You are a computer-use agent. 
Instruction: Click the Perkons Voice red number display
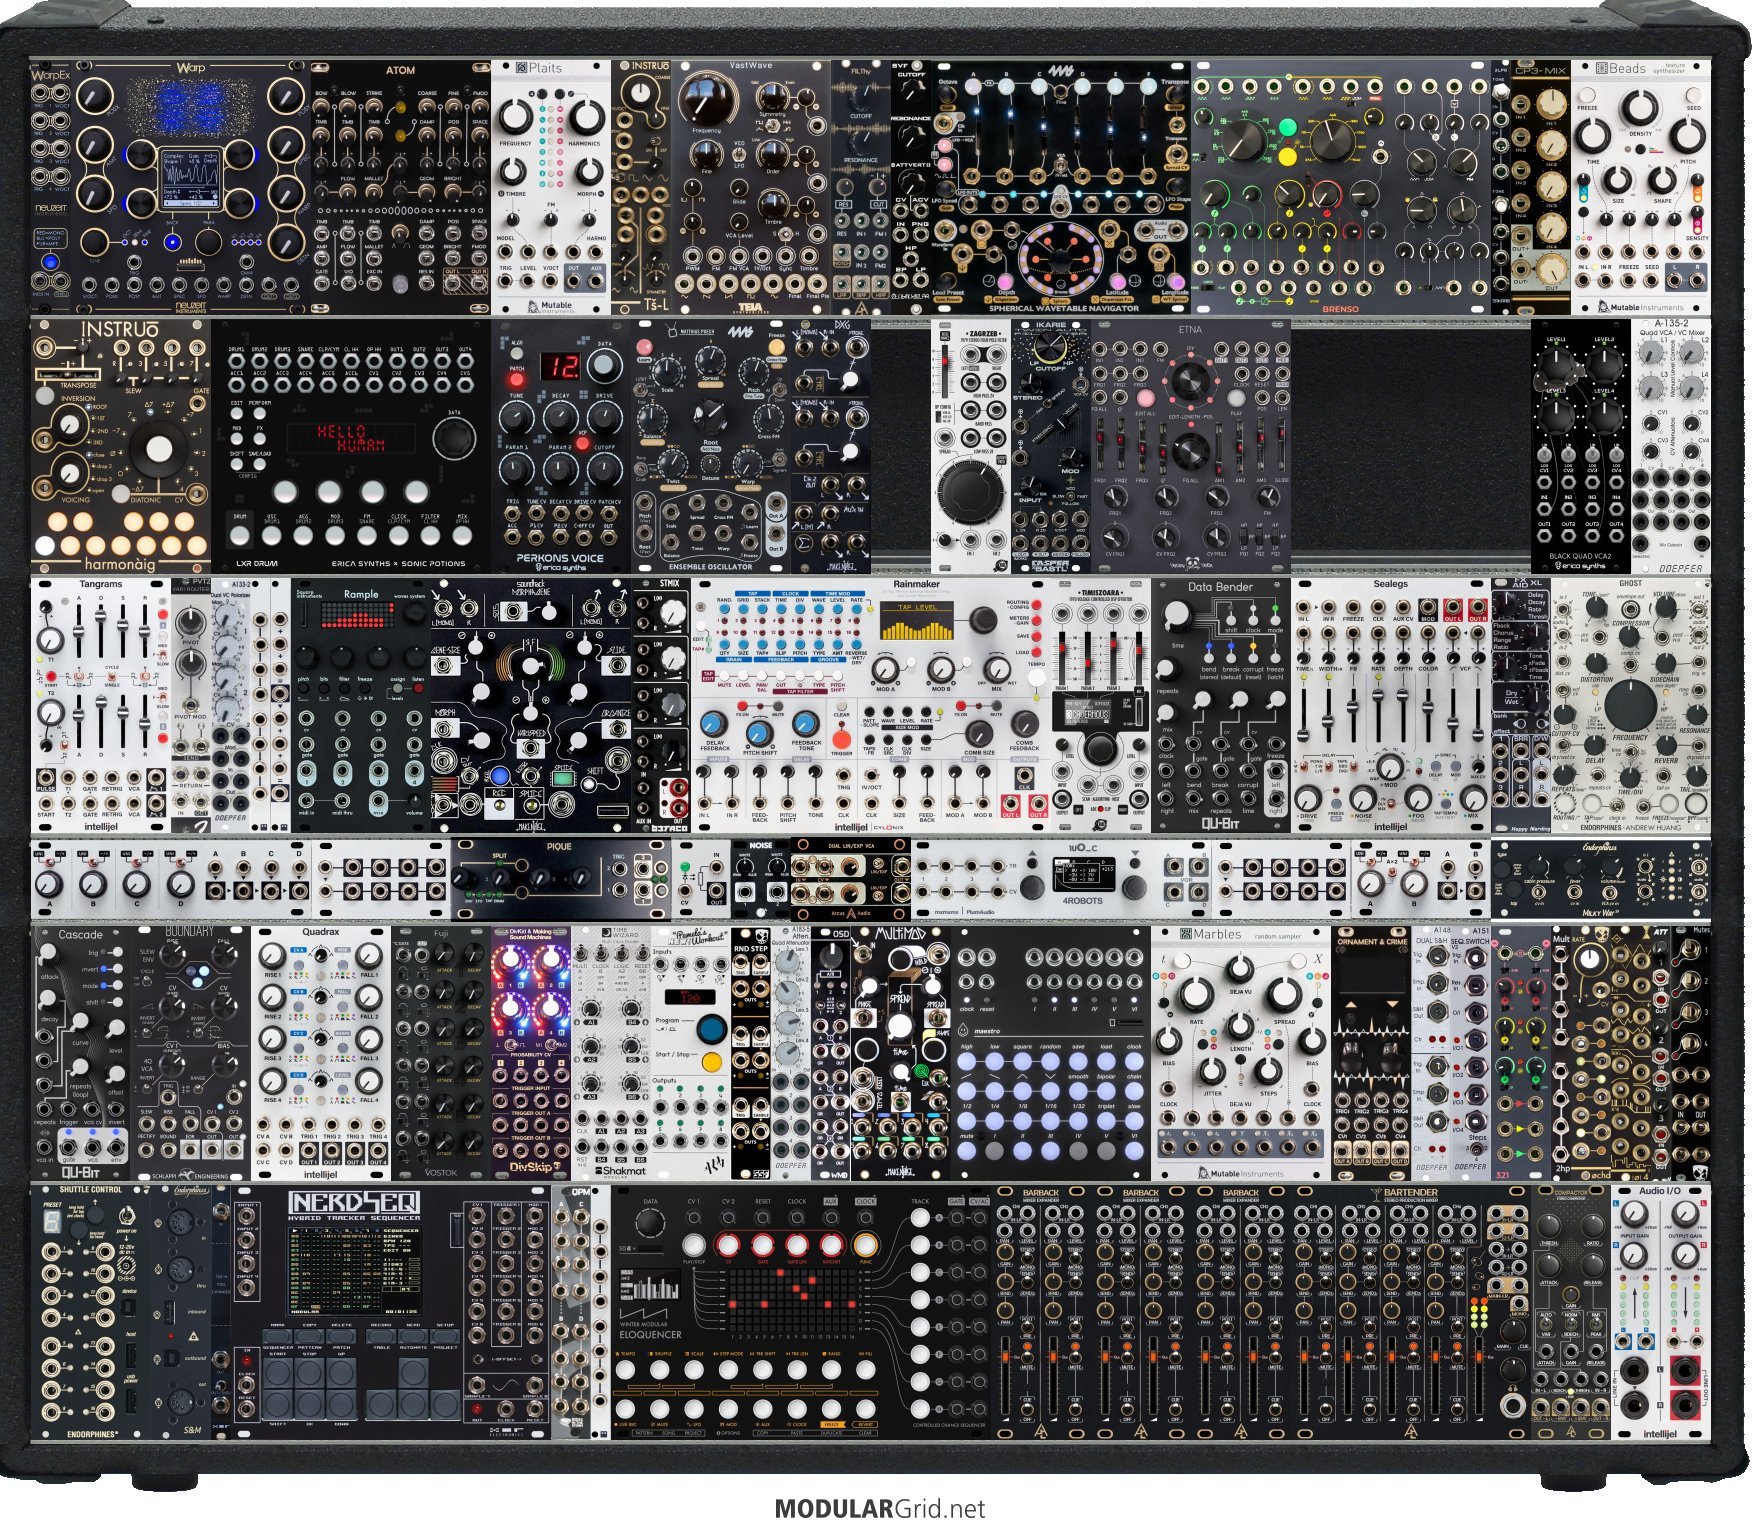(561, 366)
